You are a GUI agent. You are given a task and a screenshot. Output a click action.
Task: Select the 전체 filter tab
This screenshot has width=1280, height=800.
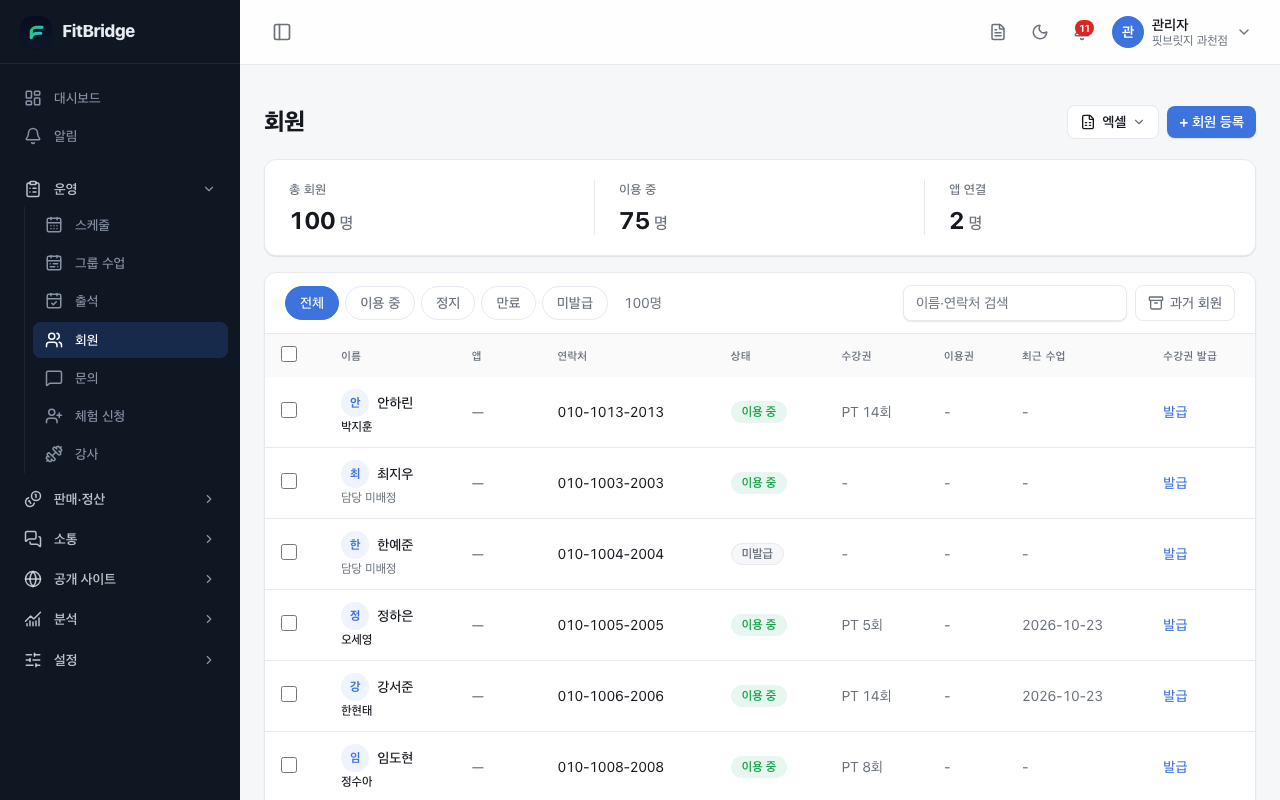312,303
